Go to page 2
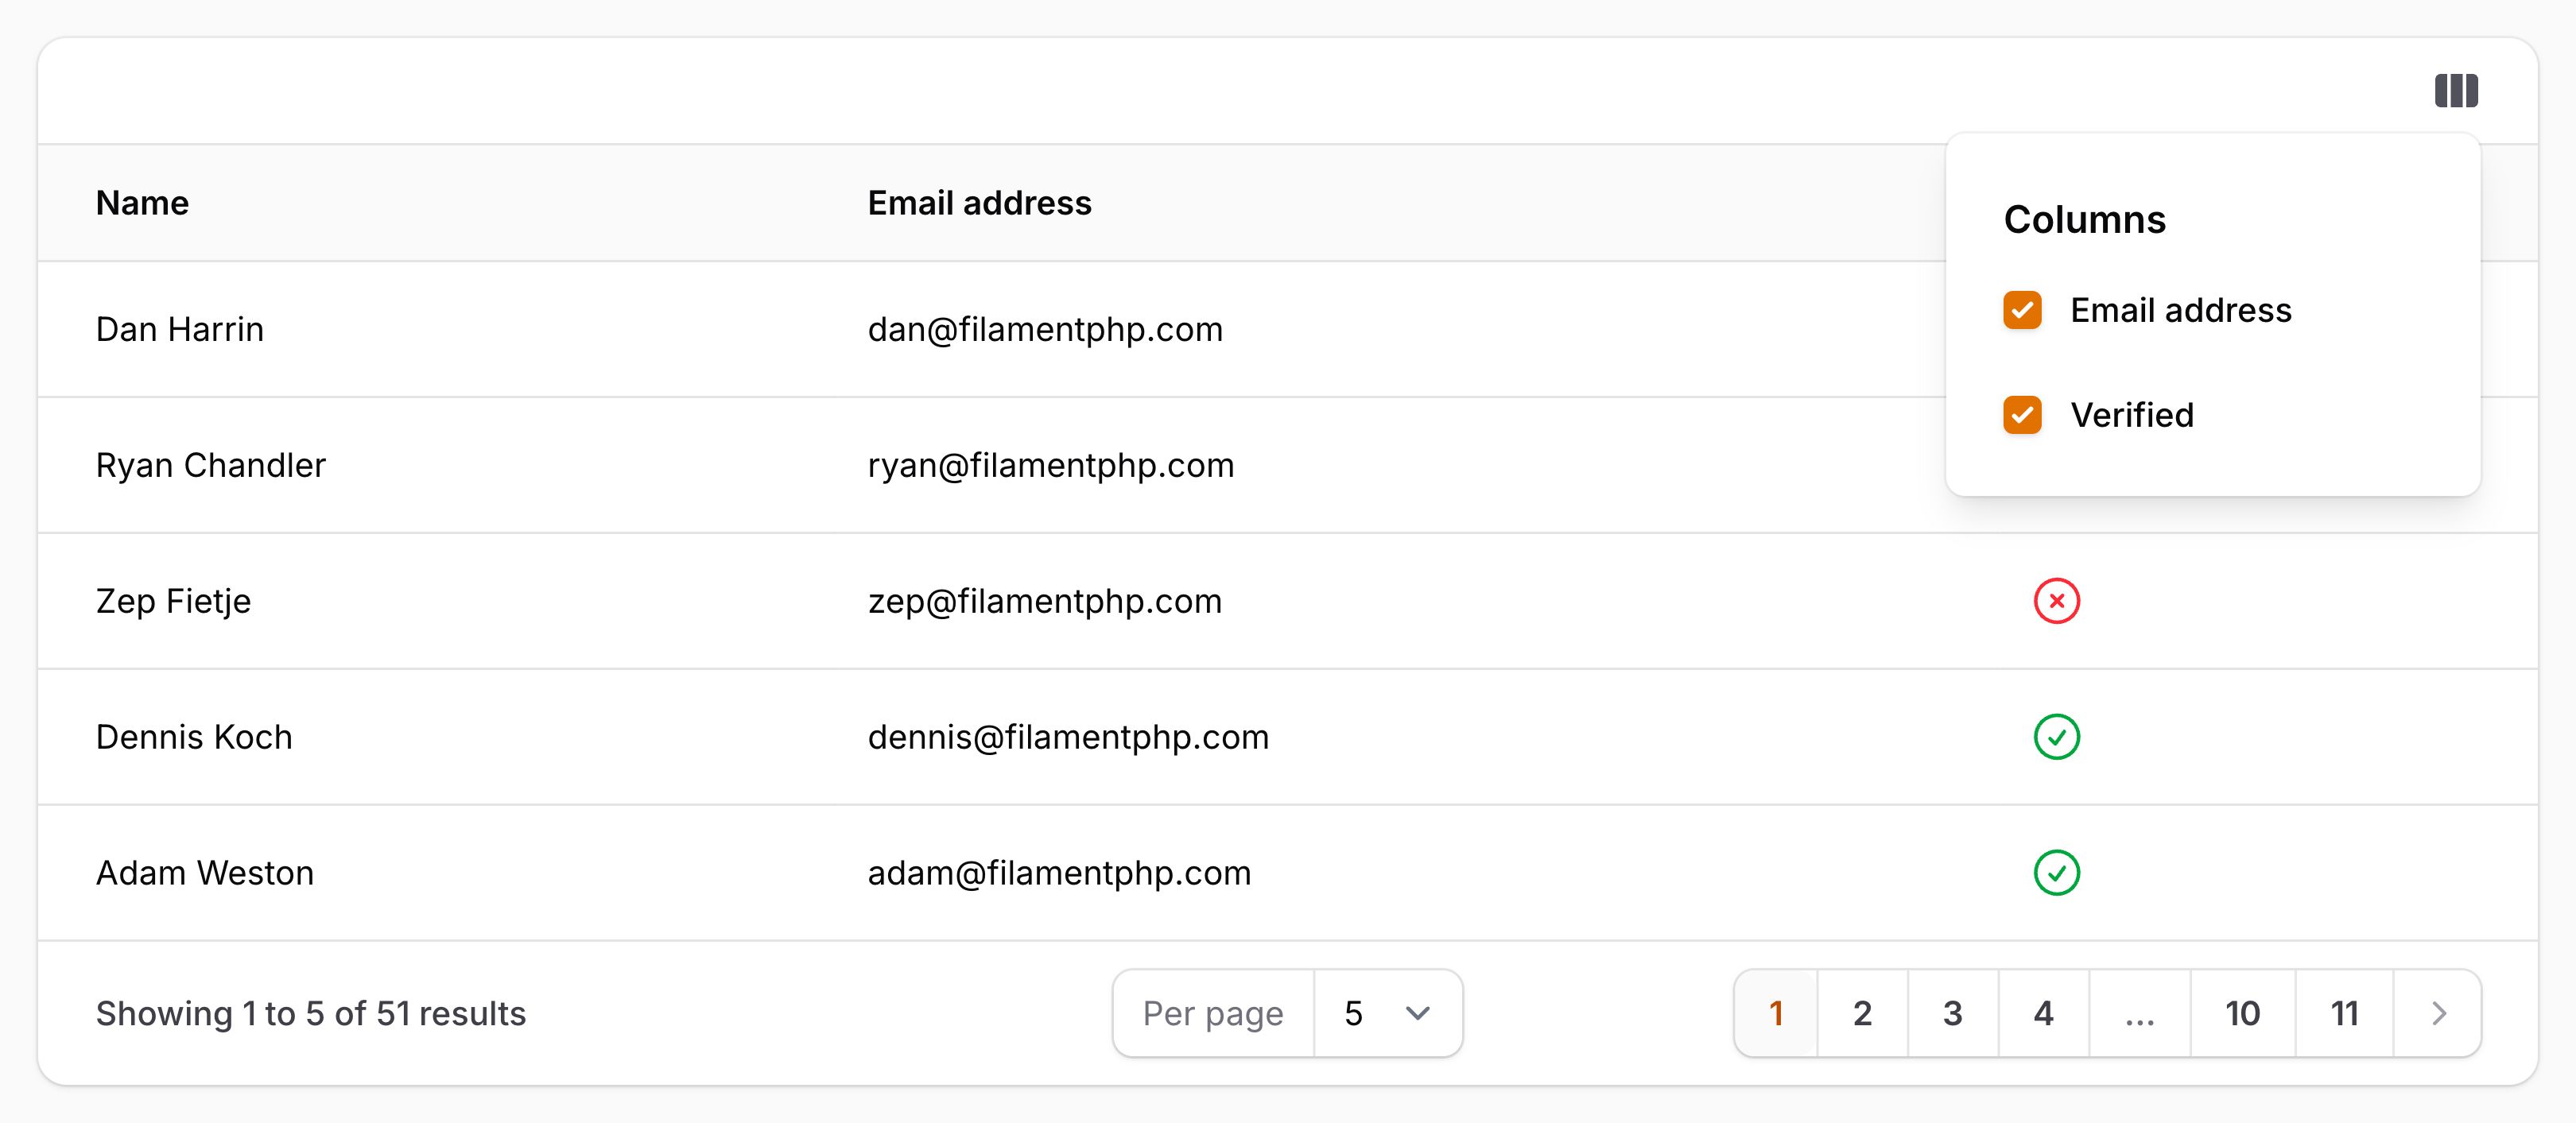The height and width of the screenshot is (1123, 2576). 1862,1013
